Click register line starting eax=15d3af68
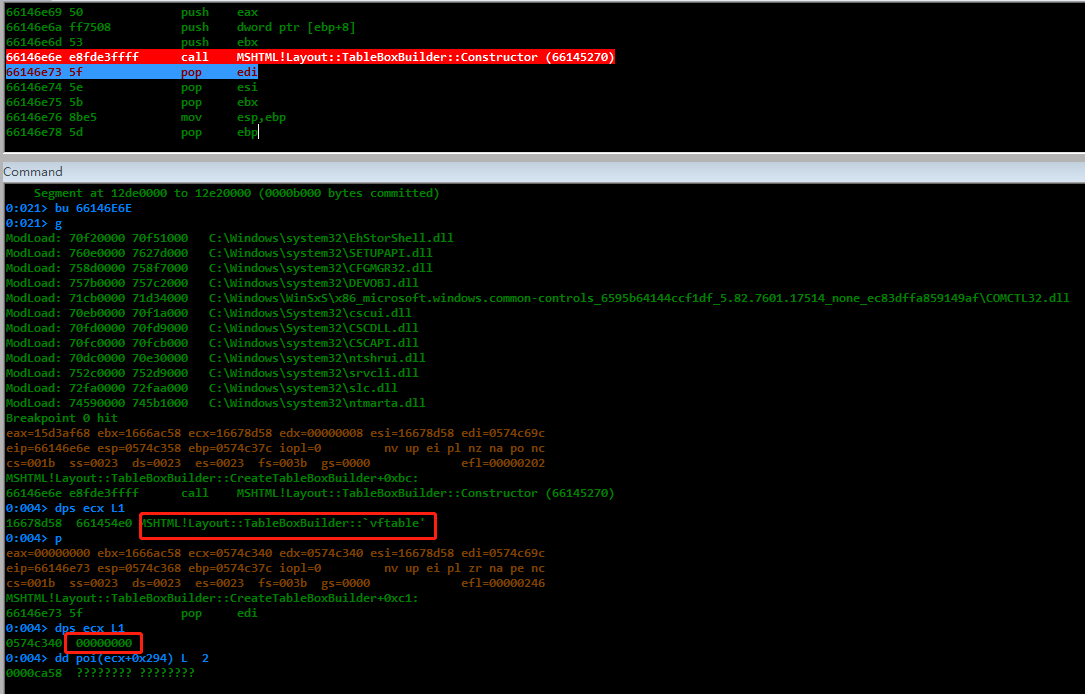 [275, 433]
